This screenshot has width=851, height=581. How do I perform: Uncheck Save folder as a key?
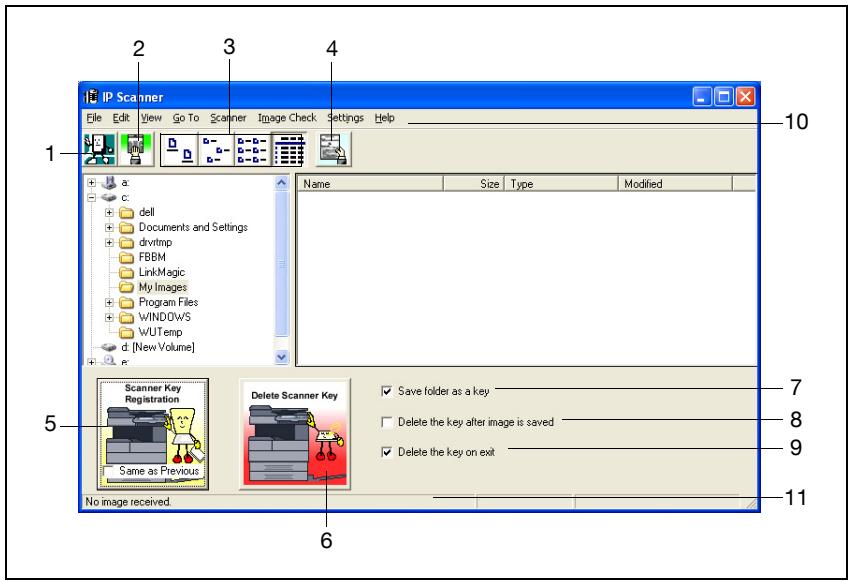click(x=387, y=391)
